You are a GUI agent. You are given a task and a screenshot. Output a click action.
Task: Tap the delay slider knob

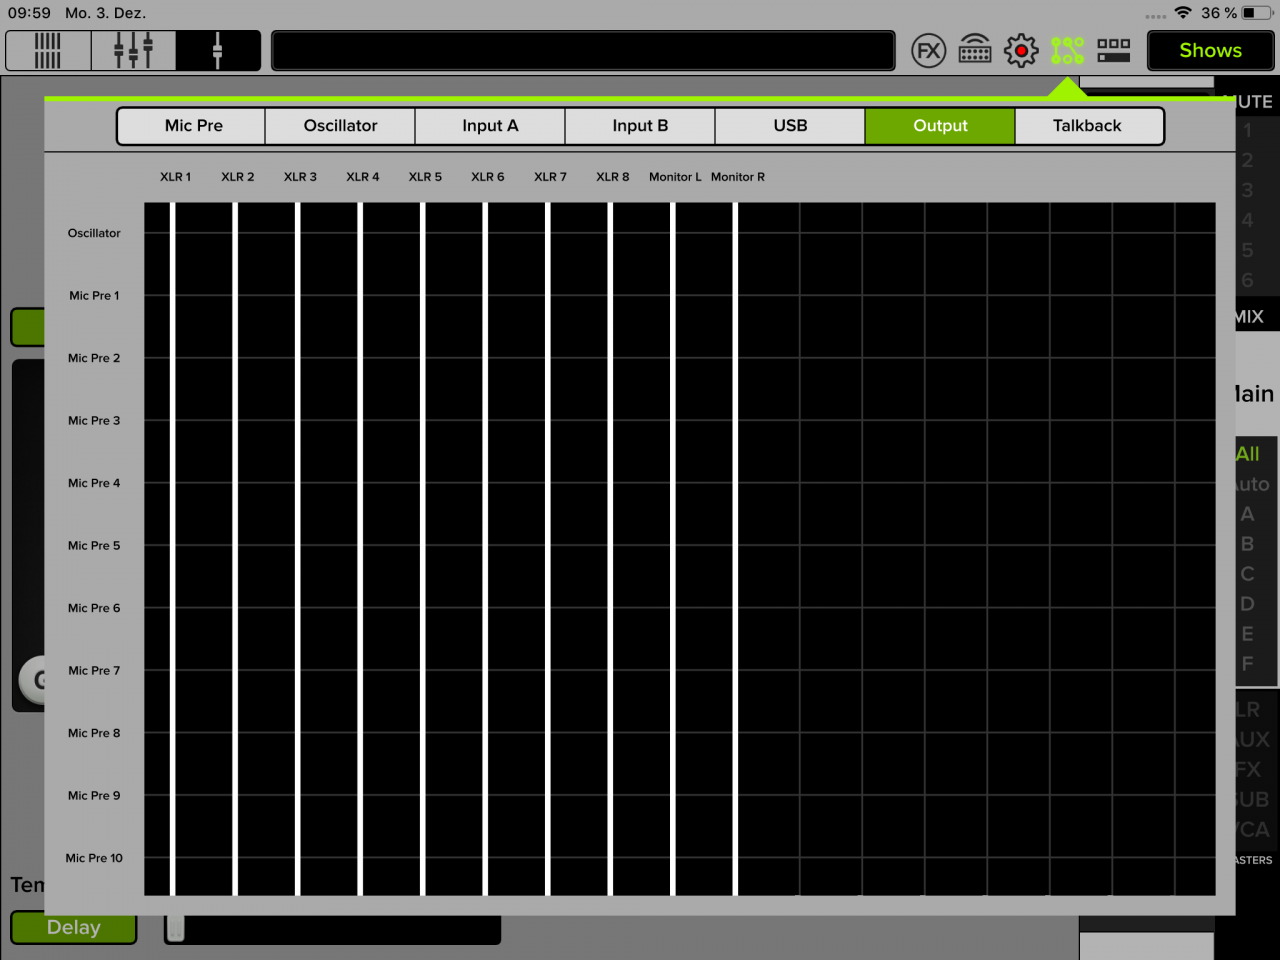coord(176,927)
